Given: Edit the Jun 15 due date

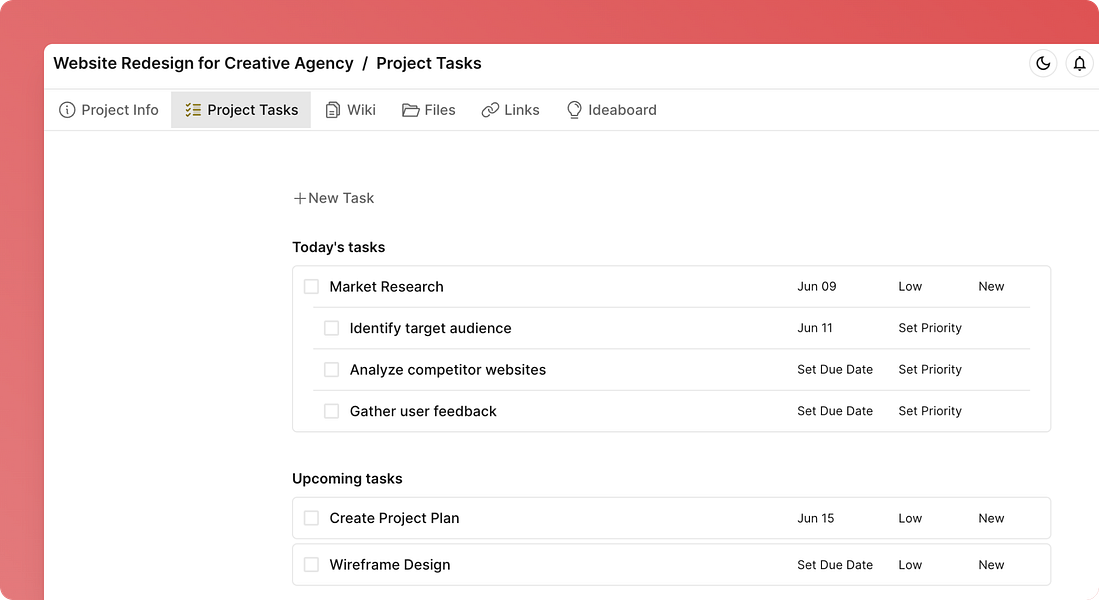Looking at the screenshot, I should coord(816,518).
